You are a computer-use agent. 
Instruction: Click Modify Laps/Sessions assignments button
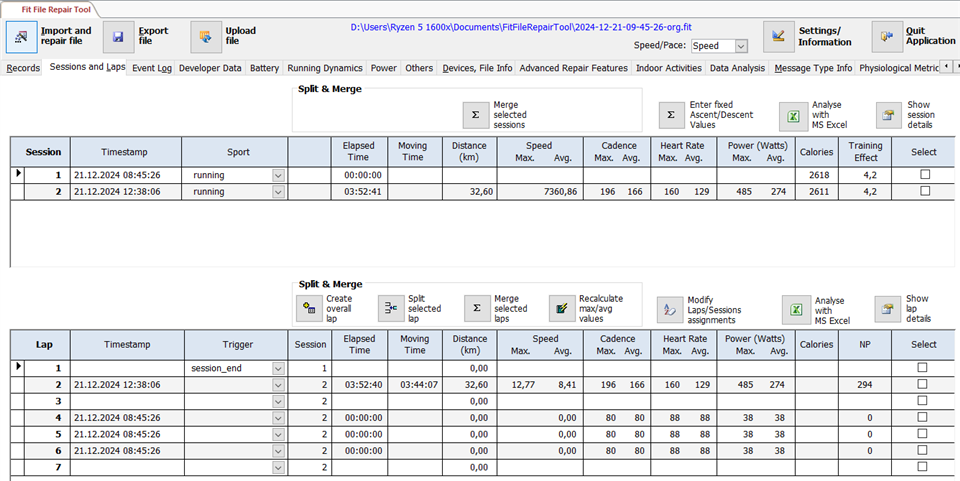point(670,310)
